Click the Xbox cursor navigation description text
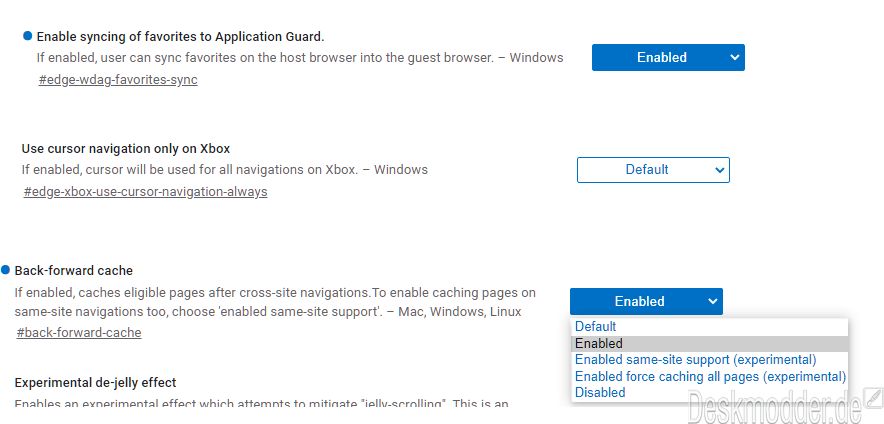The width and height of the screenshot is (884, 424). pyautogui.click(x=224, y=170)
